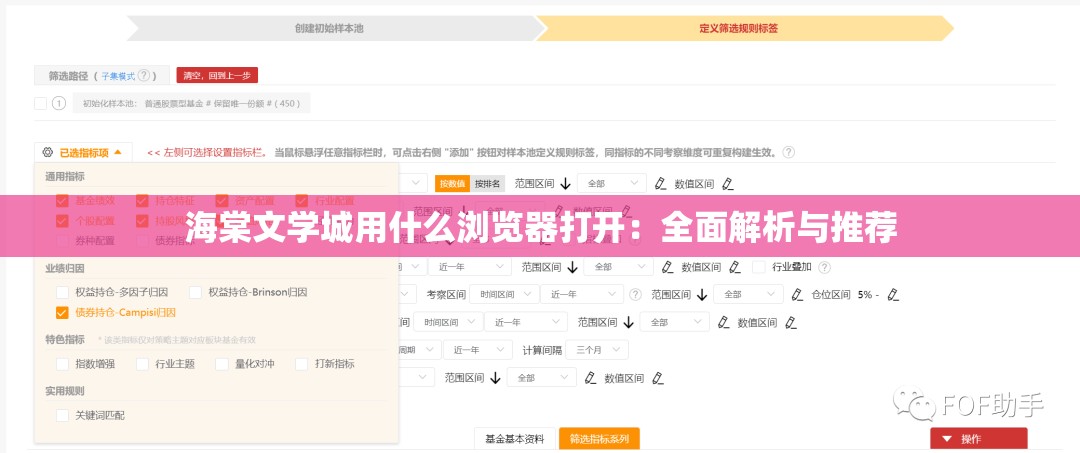Switch to the 筛选指标系列 tab
Image resolution: width=1080 pixels, height=453 pixels.
point(599,439)
